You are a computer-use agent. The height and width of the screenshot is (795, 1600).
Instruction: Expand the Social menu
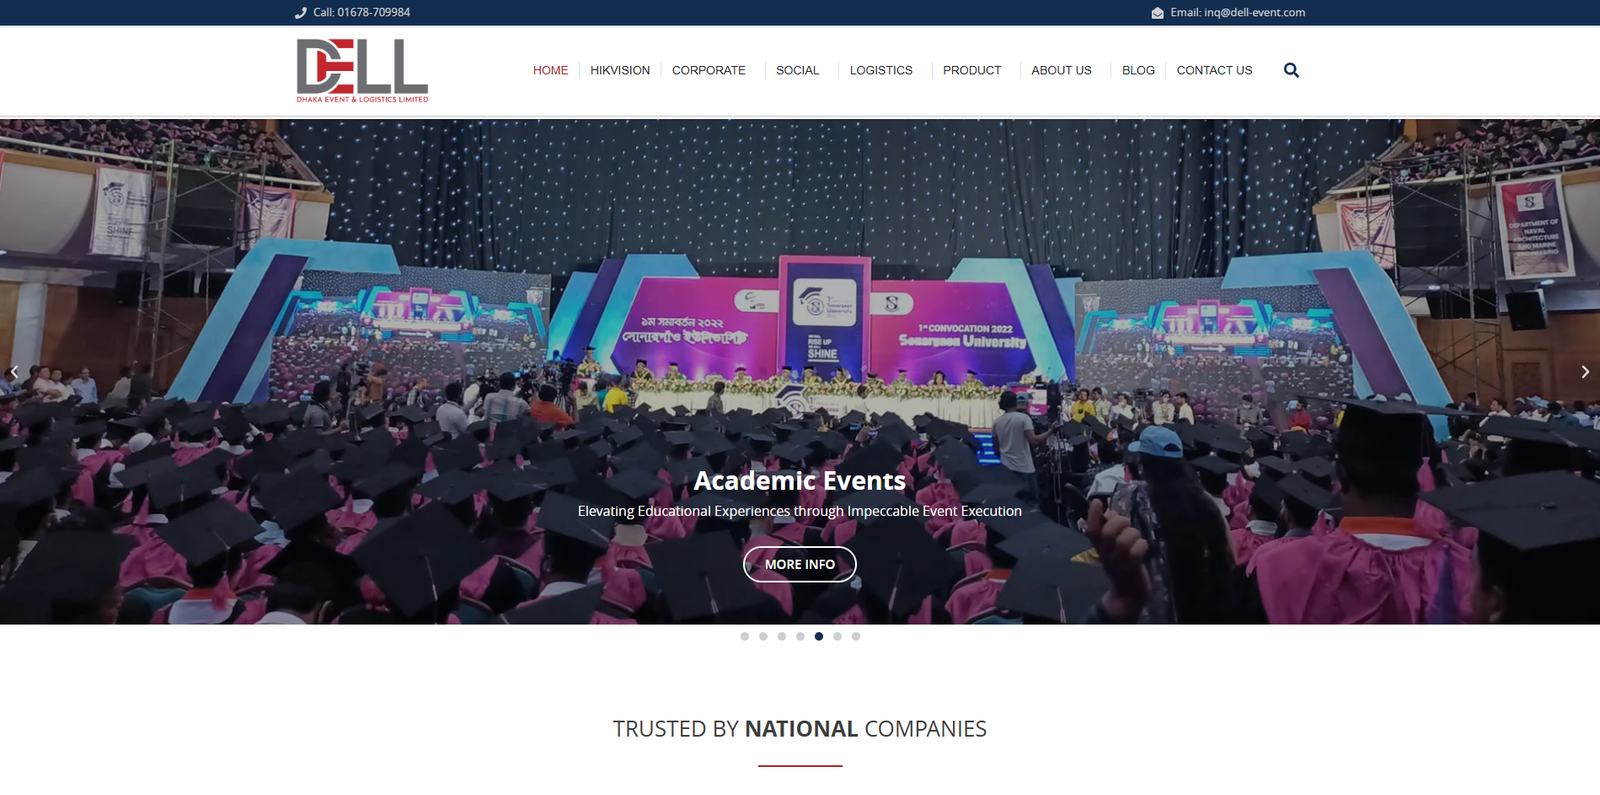click(x=797, y=70)
